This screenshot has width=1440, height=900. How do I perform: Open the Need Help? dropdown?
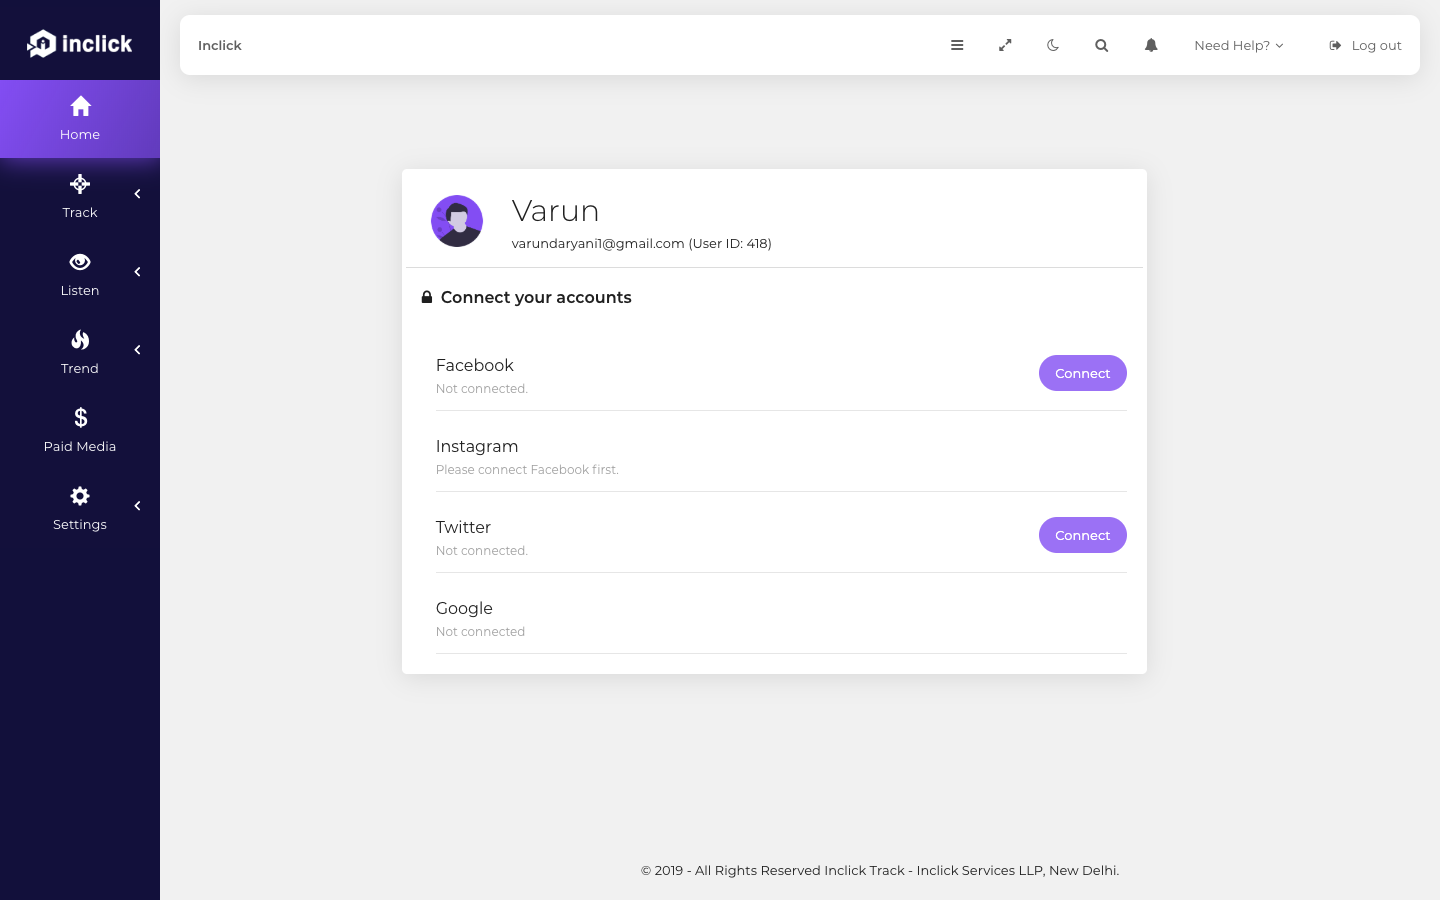tap(1238, 45)
